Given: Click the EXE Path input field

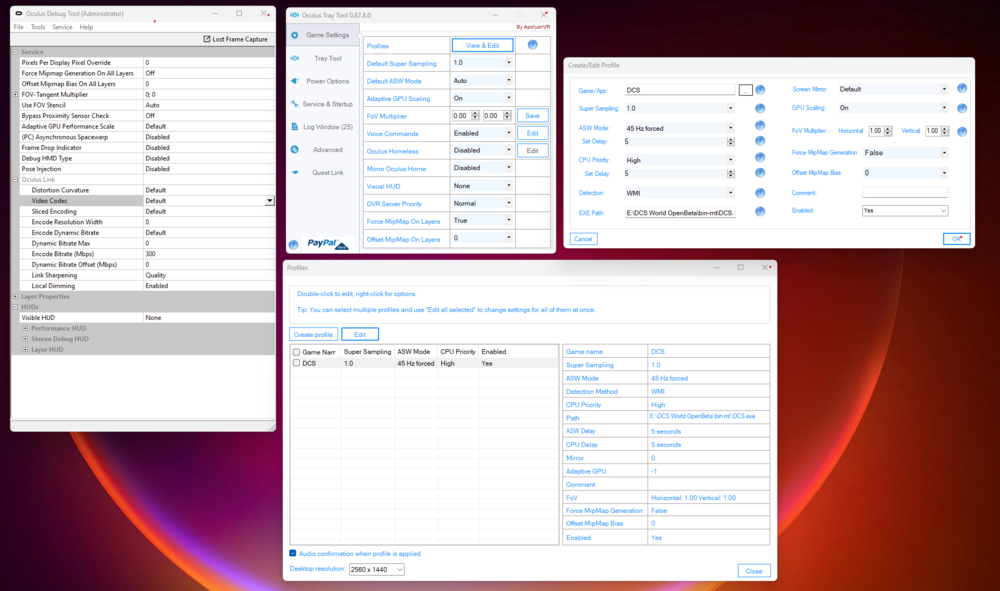Looking at the screenshot, I should [x=680, y=212].
